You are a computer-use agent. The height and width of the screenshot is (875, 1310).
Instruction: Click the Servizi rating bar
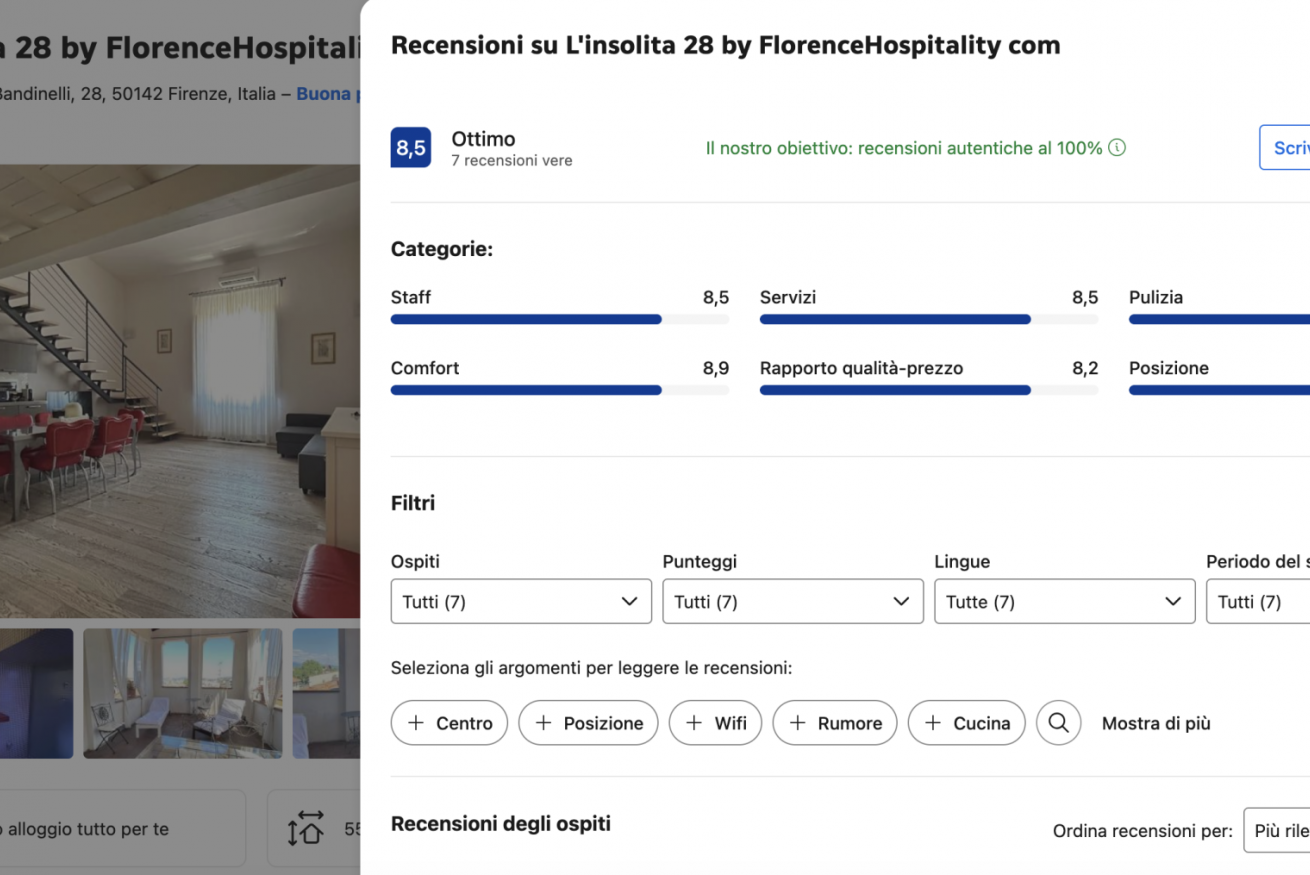[929, 319]
